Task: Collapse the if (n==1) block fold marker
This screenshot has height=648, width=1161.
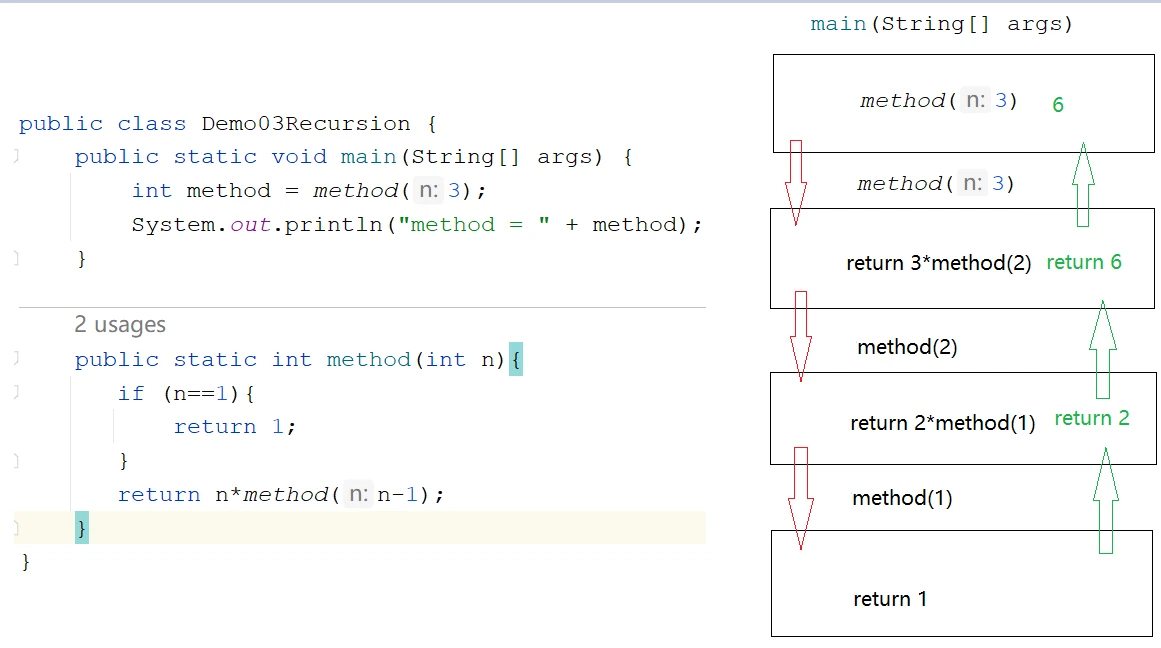Action: 16,393
